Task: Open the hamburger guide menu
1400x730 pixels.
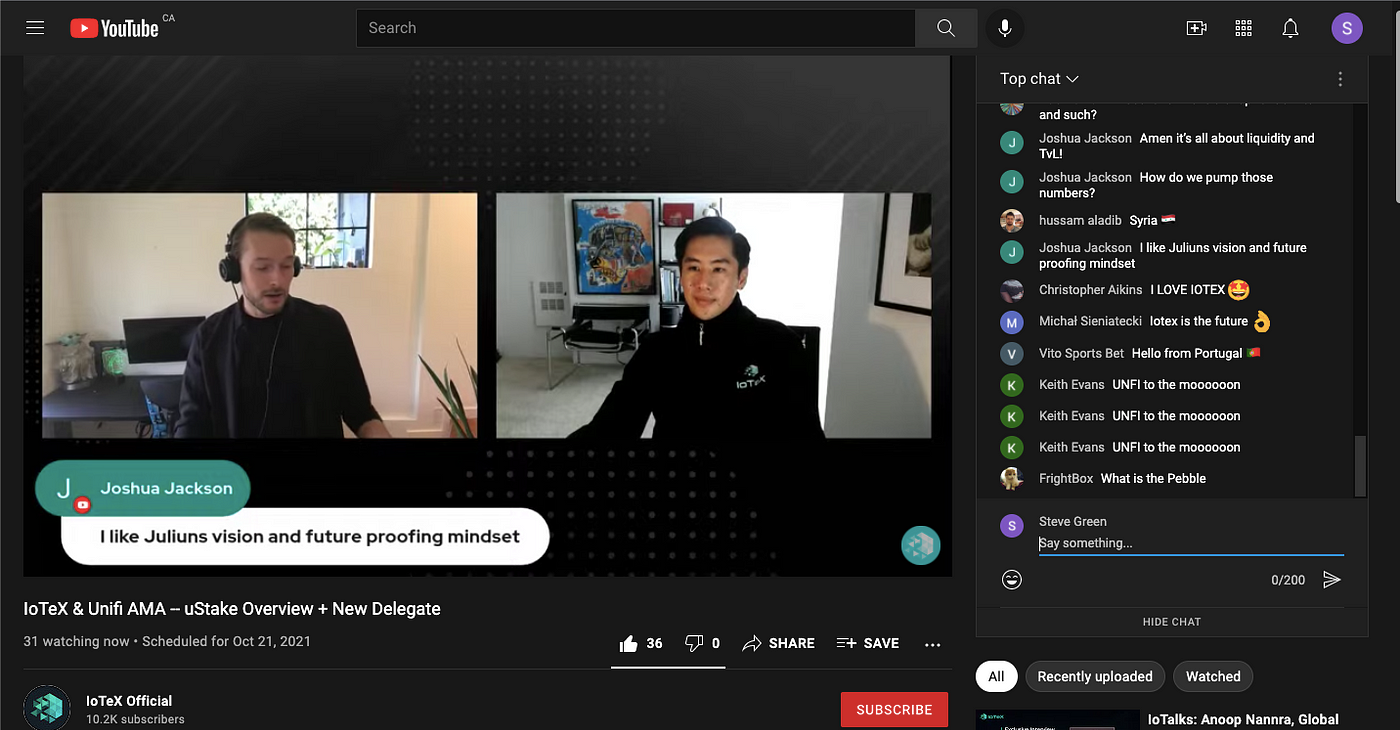Action: pyautogui.click(x=35, y=28)
